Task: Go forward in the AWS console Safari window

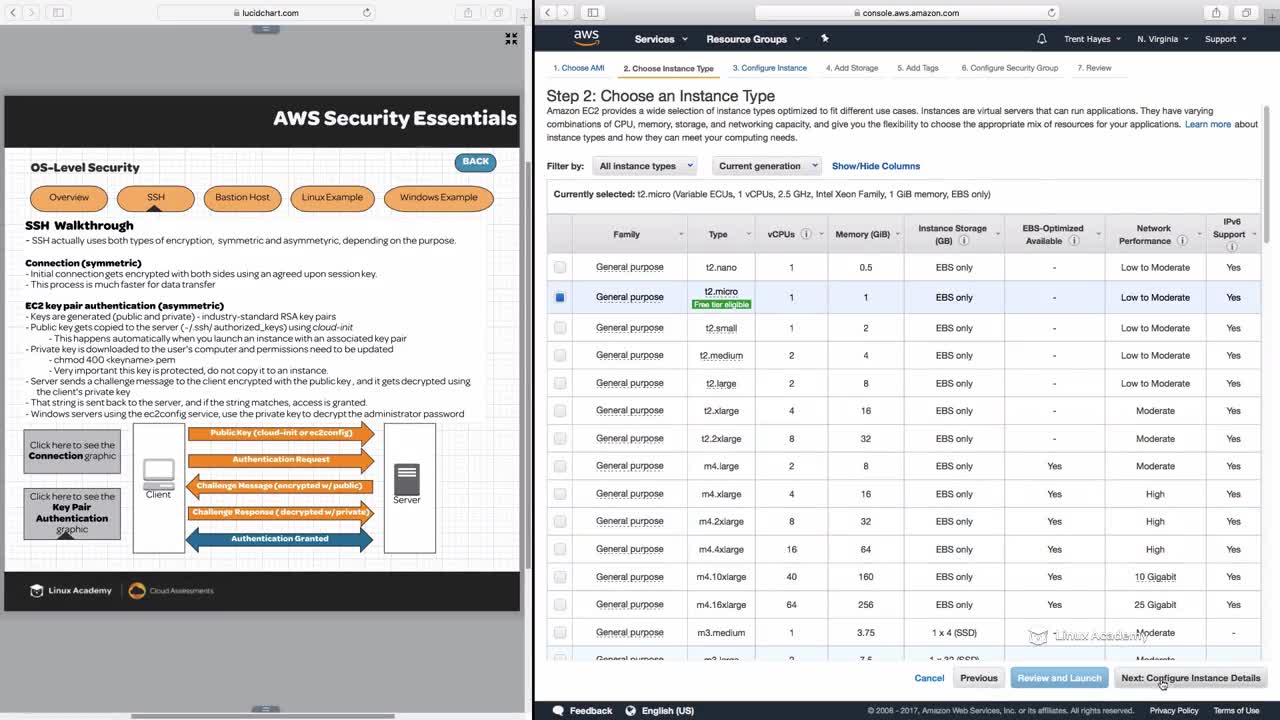Action: pos(566,13)
